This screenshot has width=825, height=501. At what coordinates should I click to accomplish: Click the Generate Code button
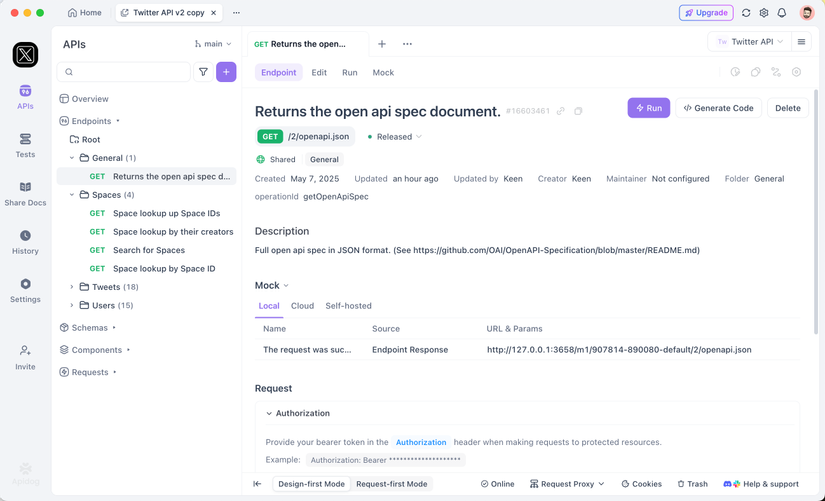pyautogui.click(x=718, y=108)
